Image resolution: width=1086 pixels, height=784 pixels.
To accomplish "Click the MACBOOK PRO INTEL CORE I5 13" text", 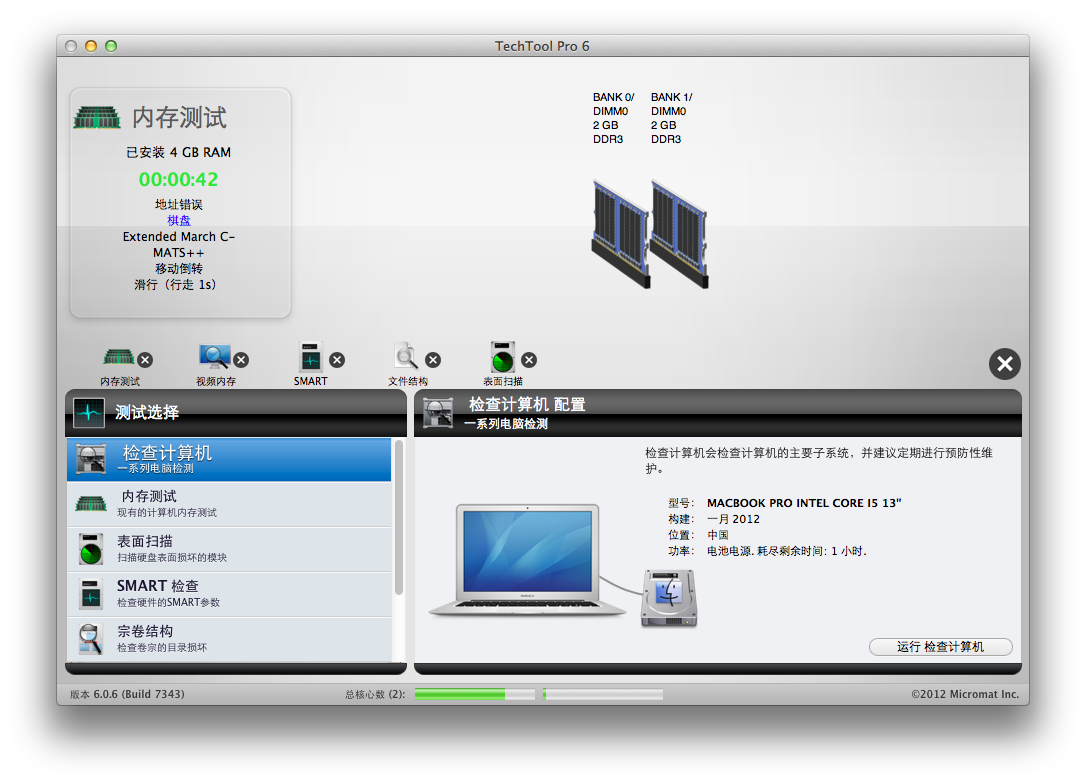I will pyautogui.click(x=804, y=503).
